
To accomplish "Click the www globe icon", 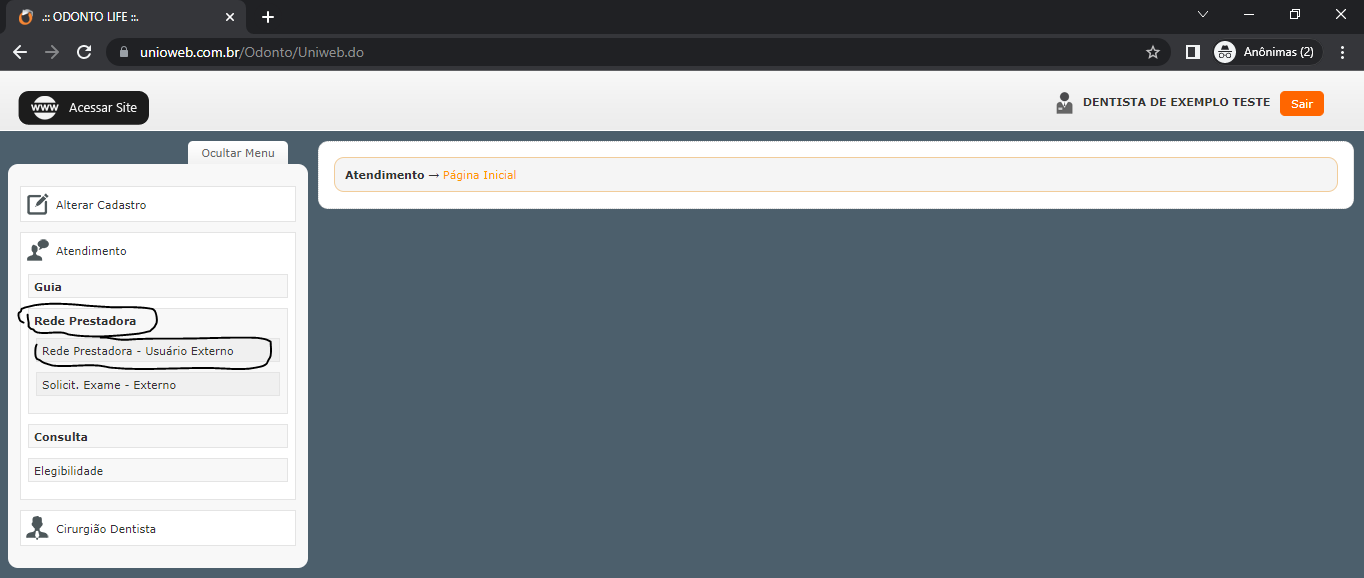I will click(45, 108).
